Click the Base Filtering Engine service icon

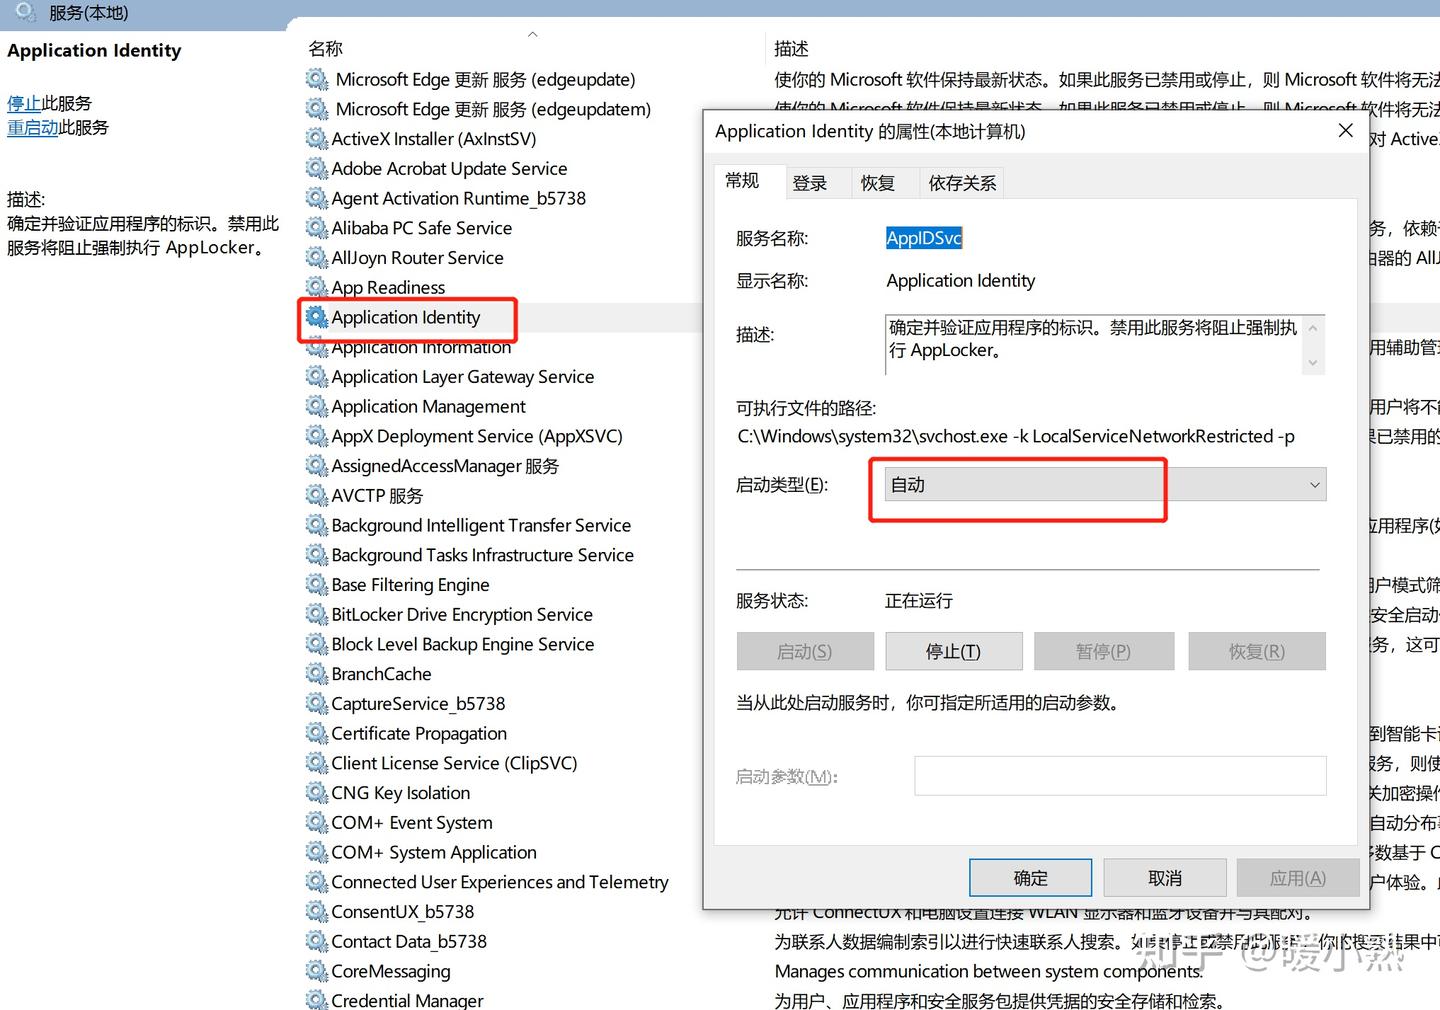click(x=317, y=584)
